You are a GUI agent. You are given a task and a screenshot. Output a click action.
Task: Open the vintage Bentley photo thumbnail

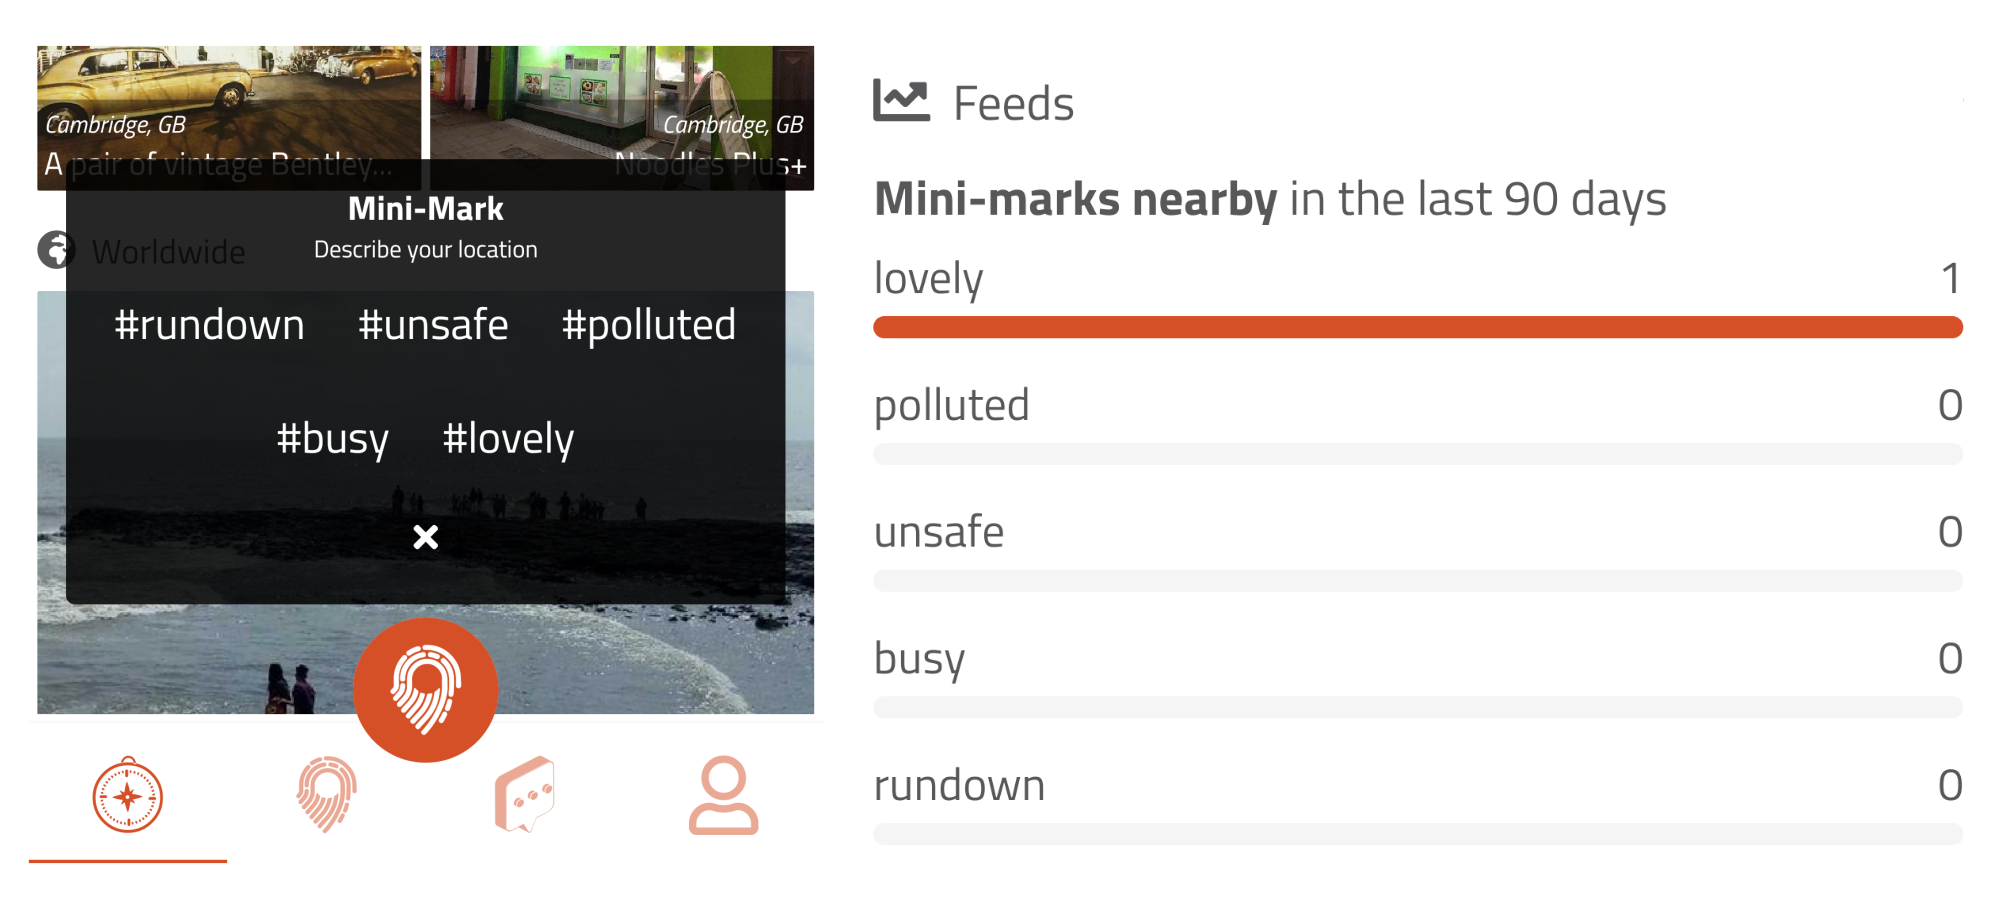(229, 118)
